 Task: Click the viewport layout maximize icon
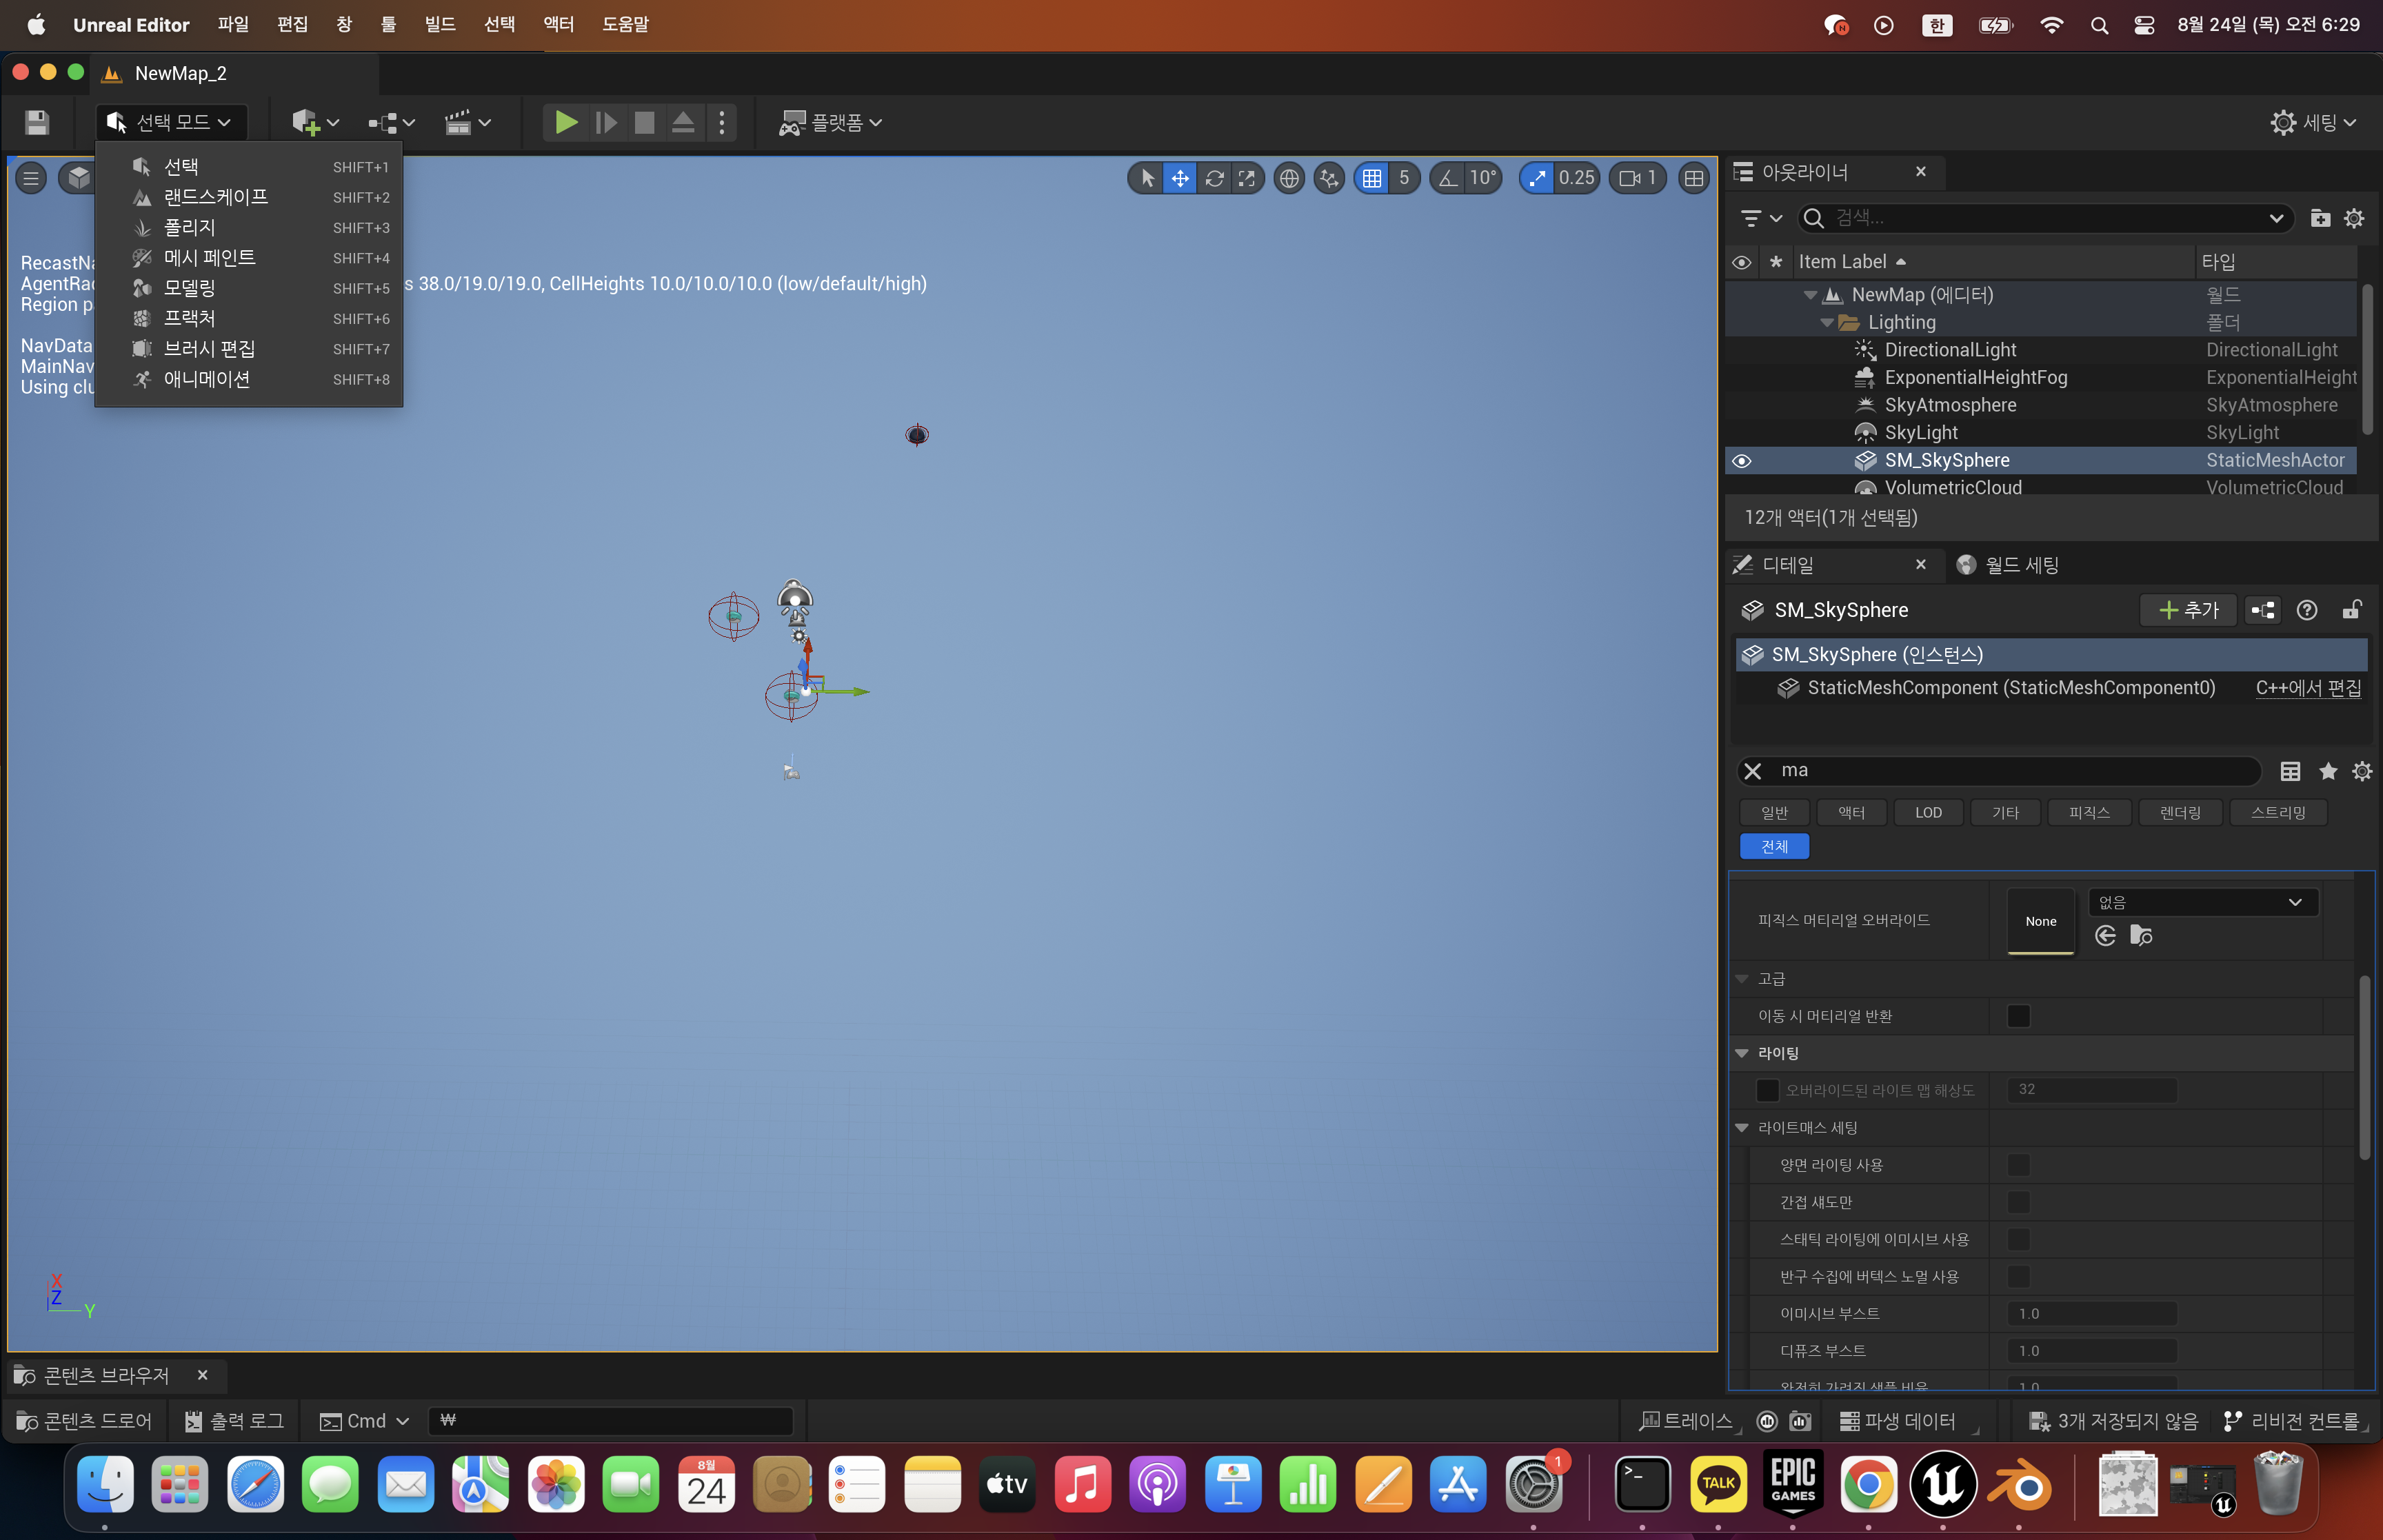tap(1693, 178)
